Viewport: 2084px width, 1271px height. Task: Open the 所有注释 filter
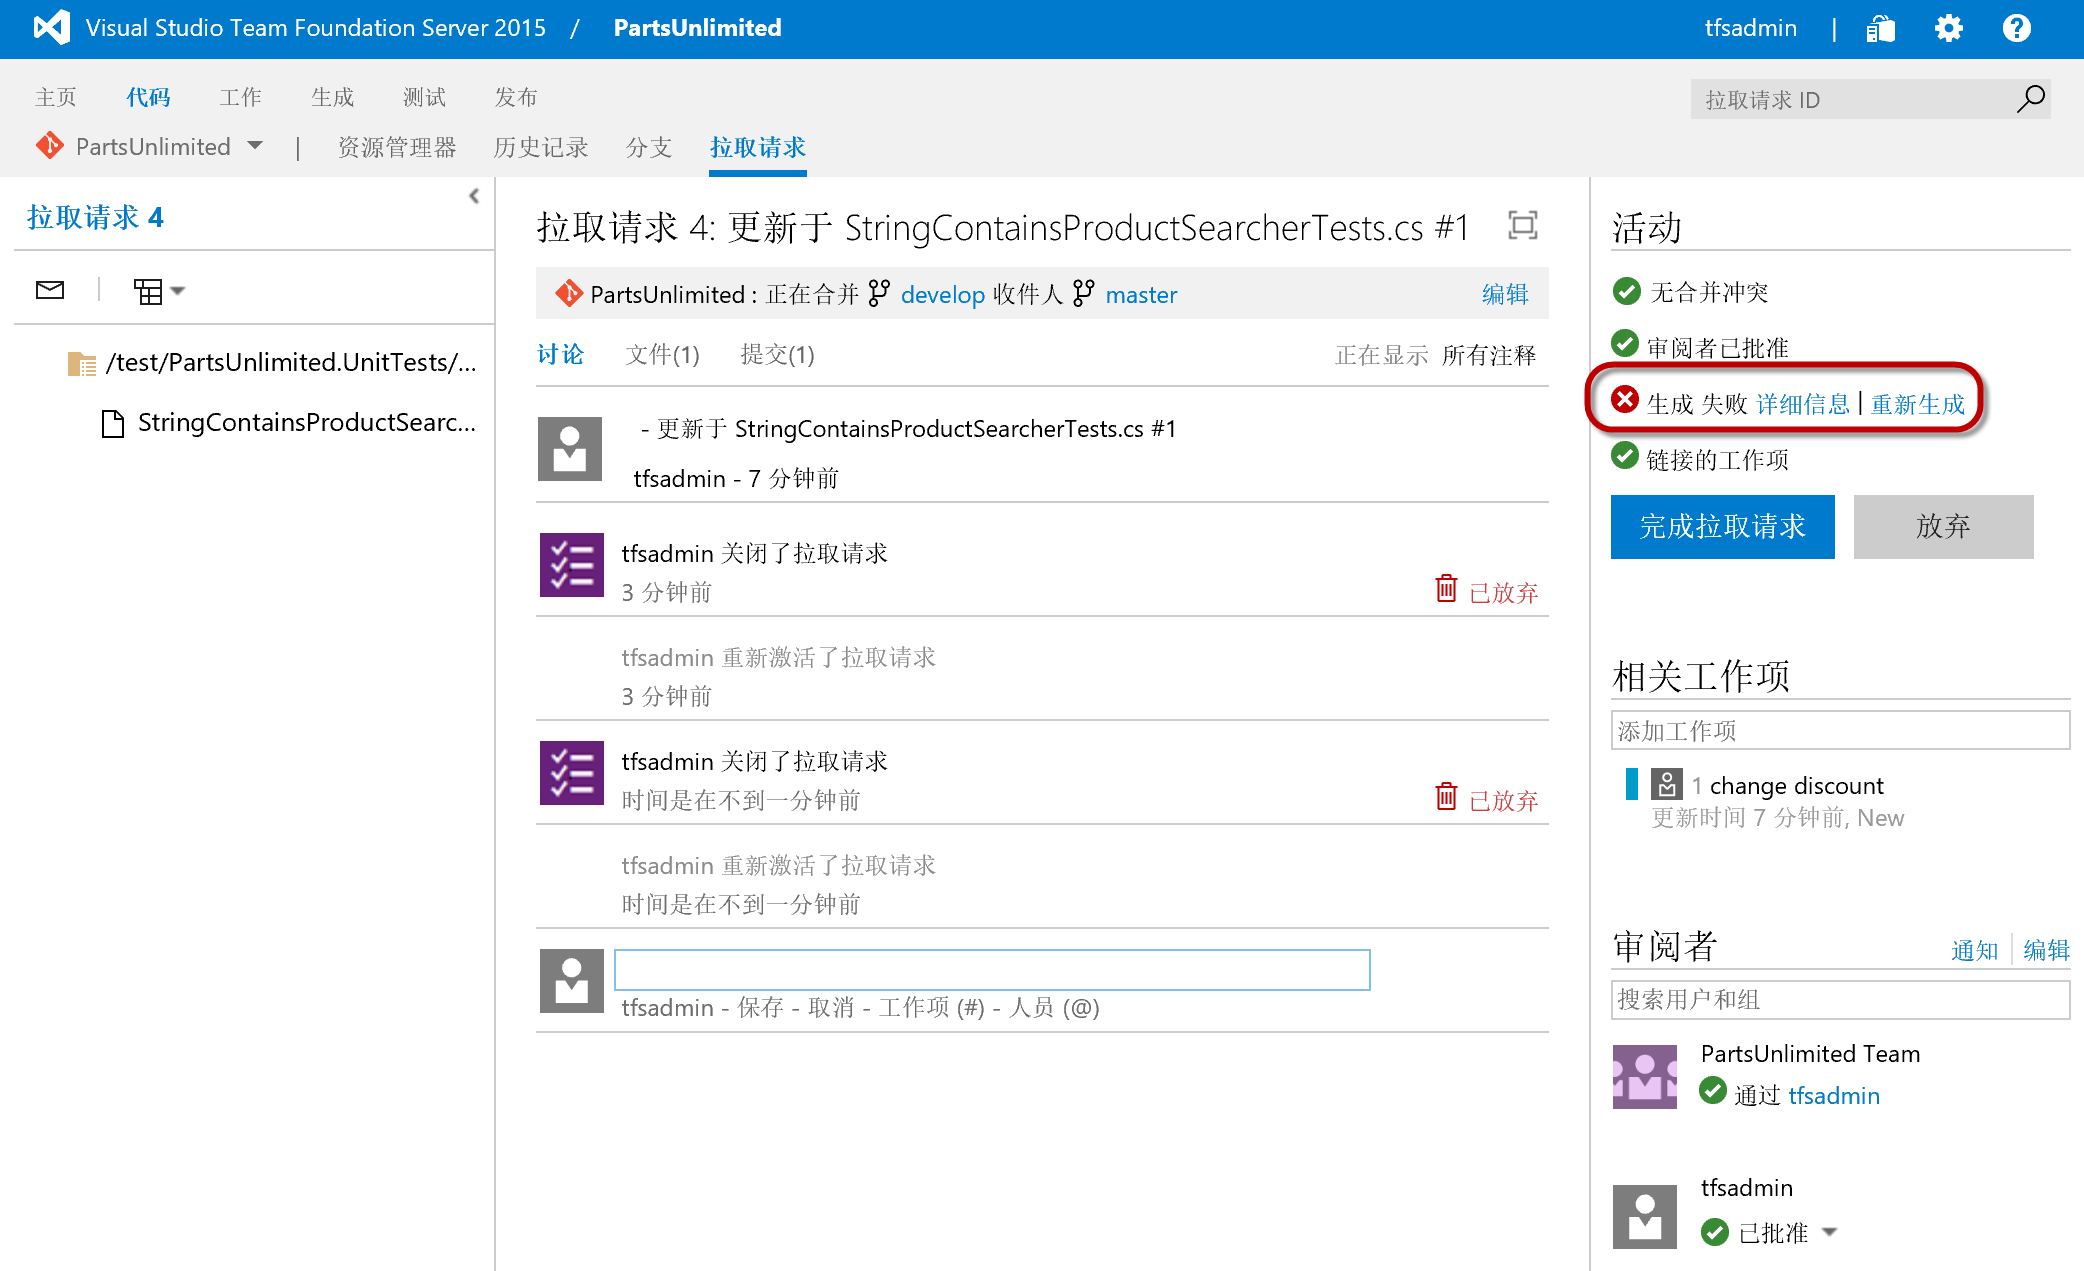tap(1489, 355)
